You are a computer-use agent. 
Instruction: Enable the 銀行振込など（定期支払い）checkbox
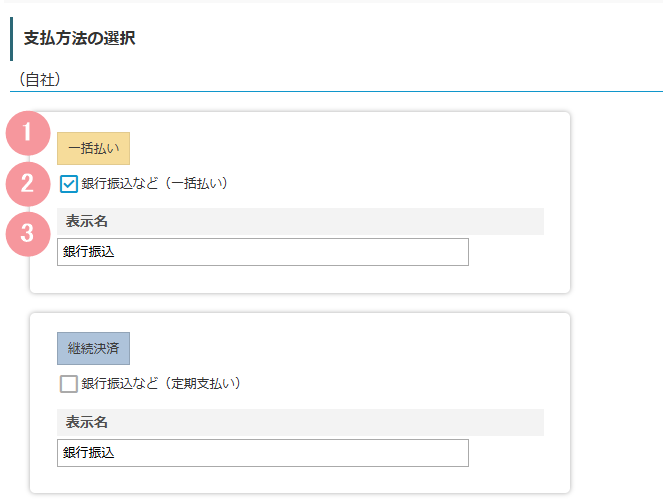pyautogui.click(x=69, y=384)
